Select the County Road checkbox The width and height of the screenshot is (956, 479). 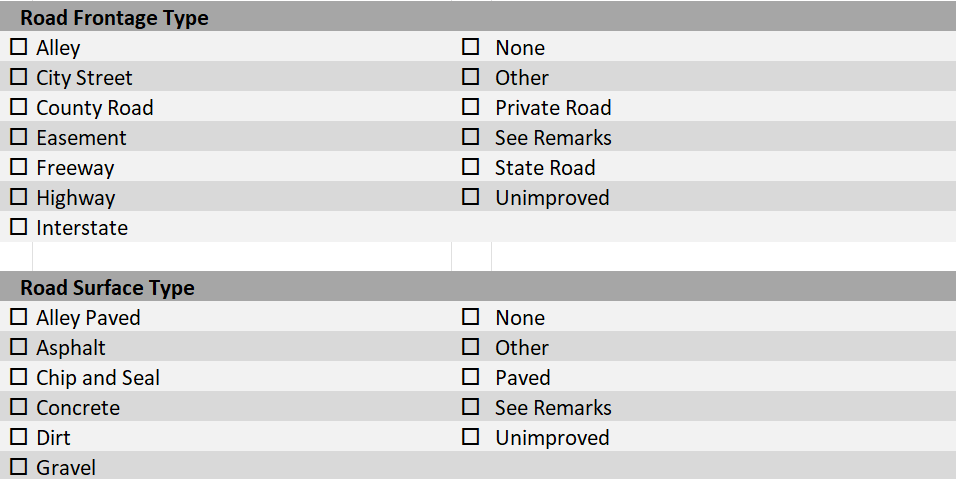19,107
